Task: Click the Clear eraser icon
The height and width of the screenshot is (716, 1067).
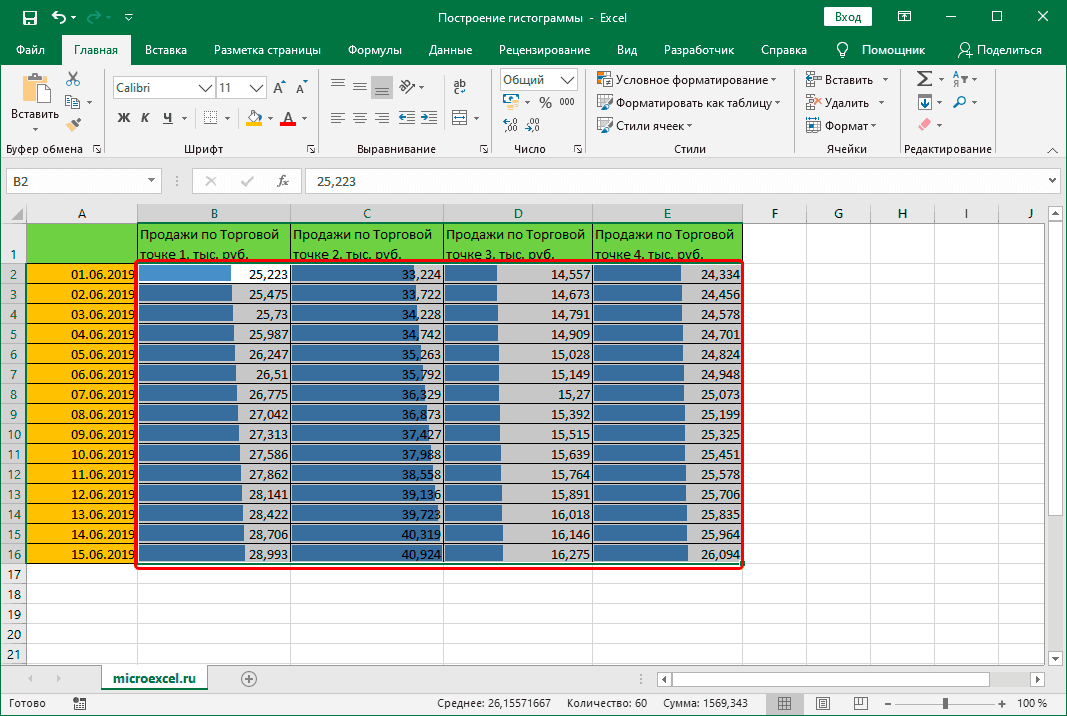Action: [924, 125]
